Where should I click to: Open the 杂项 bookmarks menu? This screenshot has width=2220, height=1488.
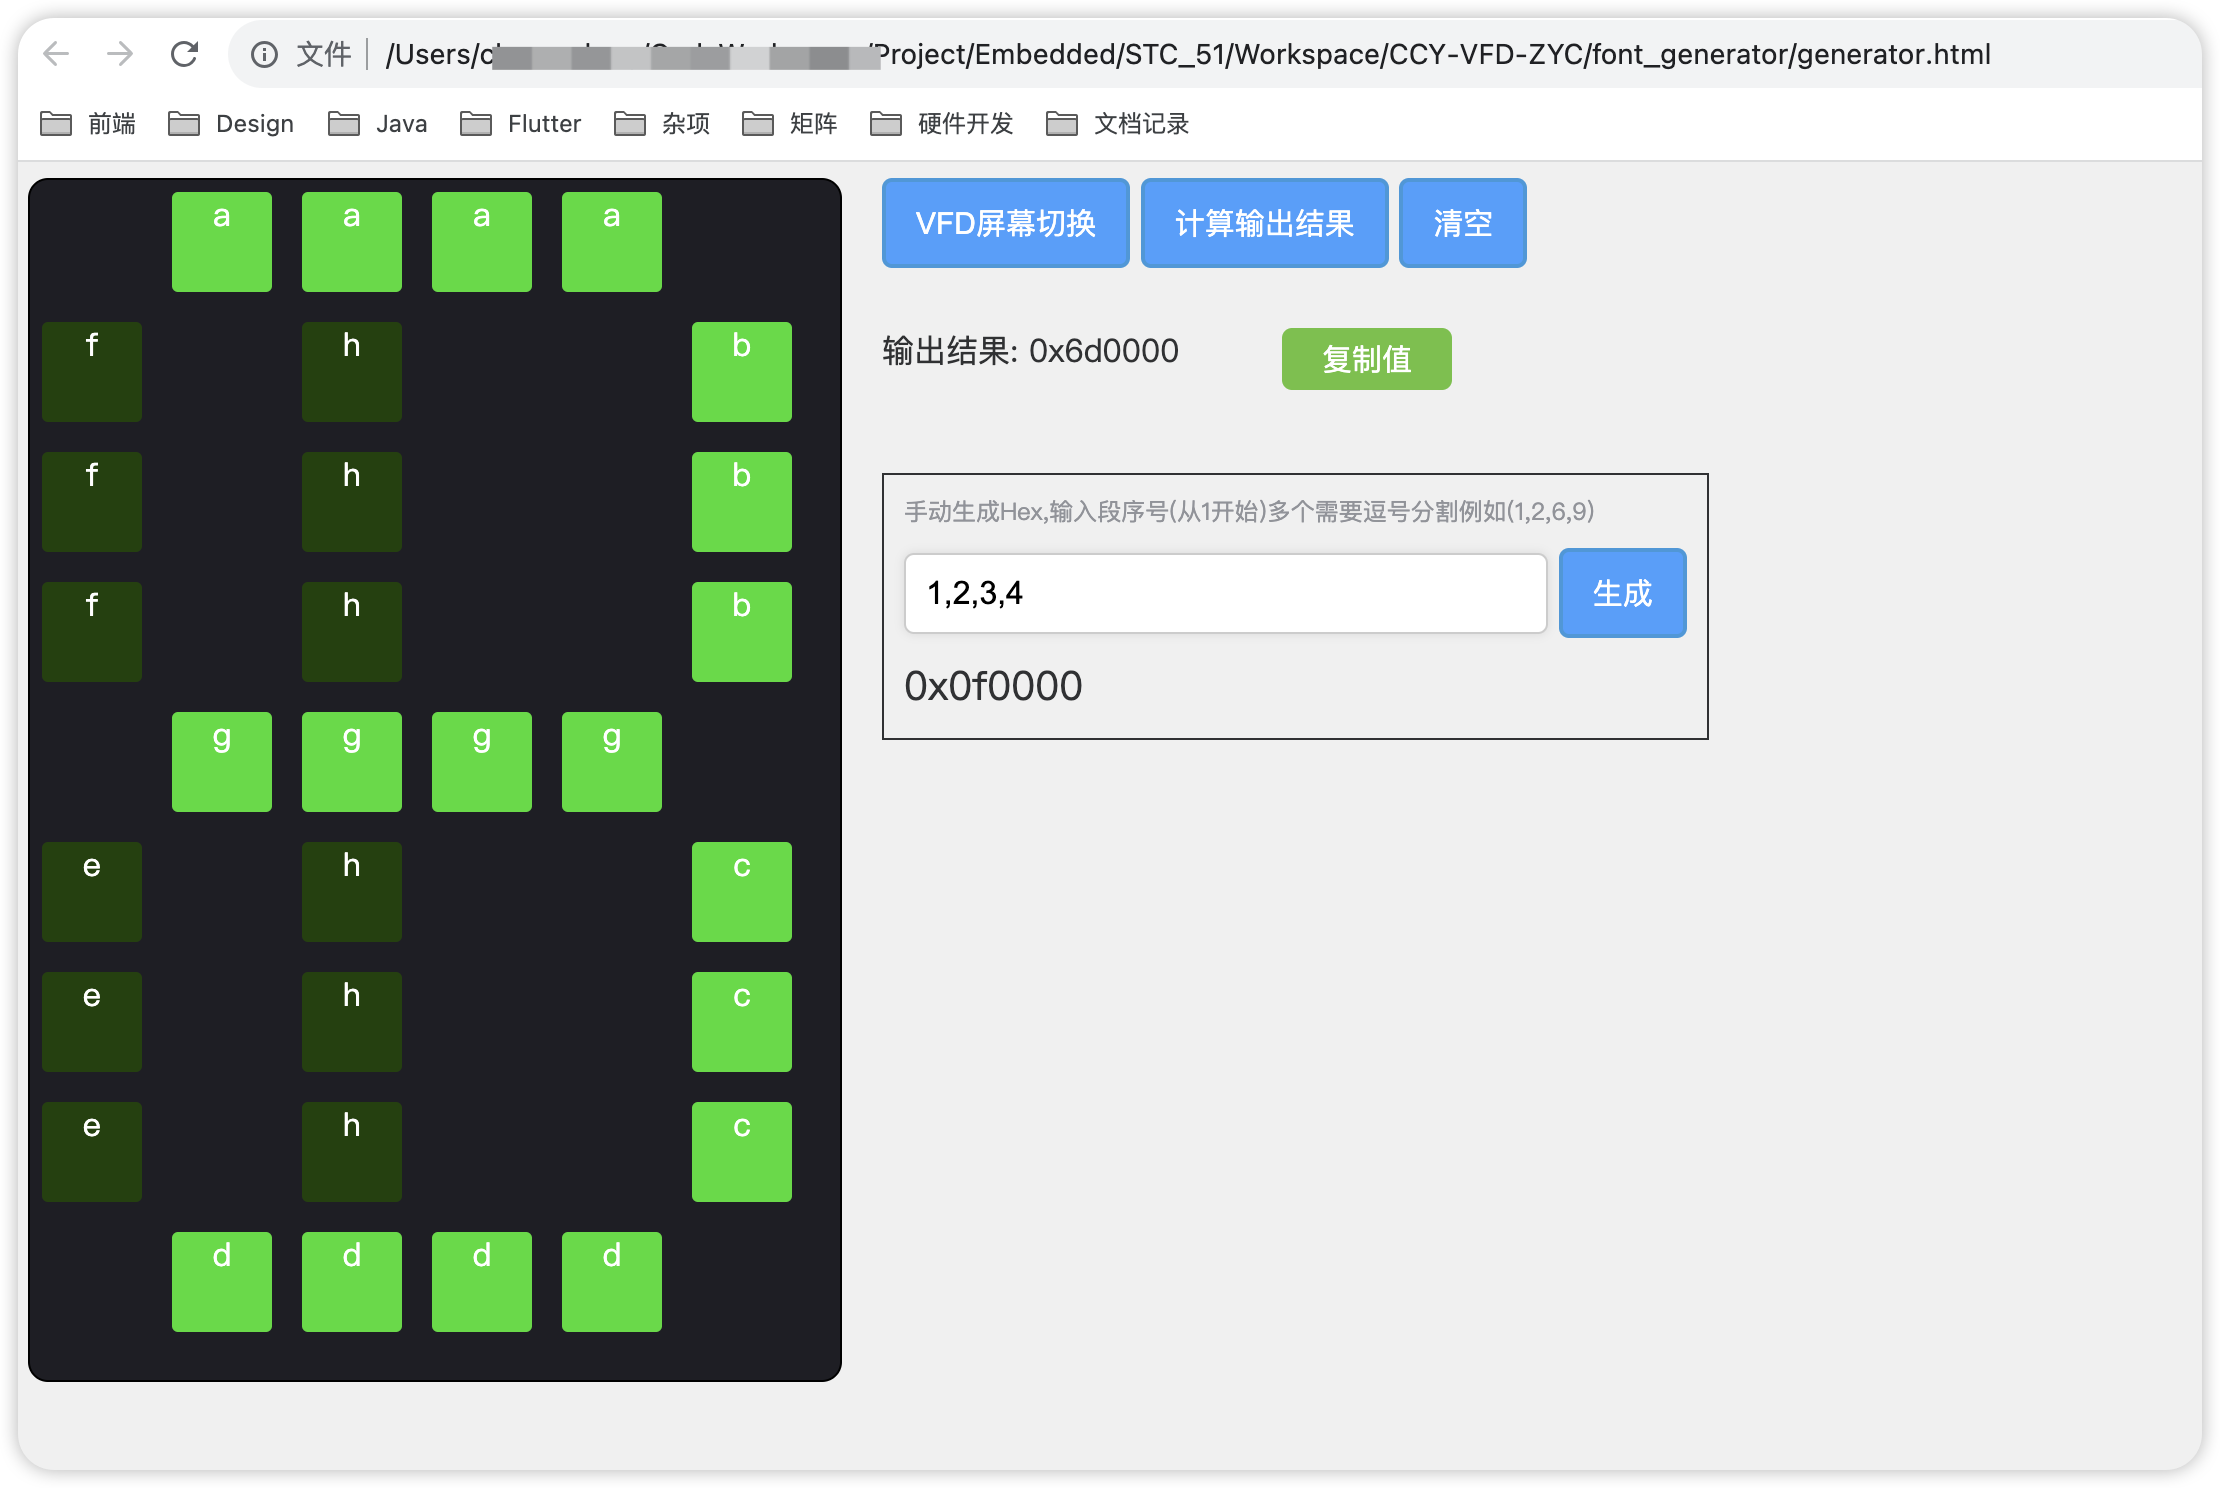click(664, 123)
